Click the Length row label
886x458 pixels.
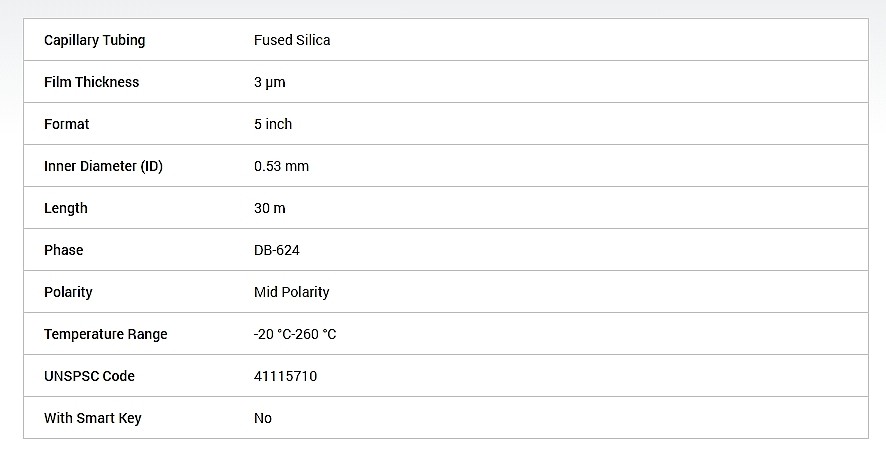(x=66, y=208)
